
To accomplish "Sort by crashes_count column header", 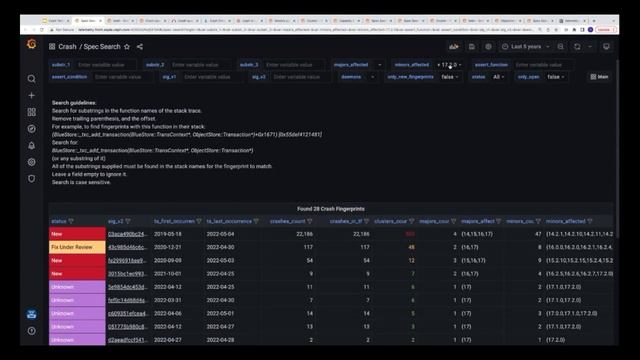I will (287, 221).
